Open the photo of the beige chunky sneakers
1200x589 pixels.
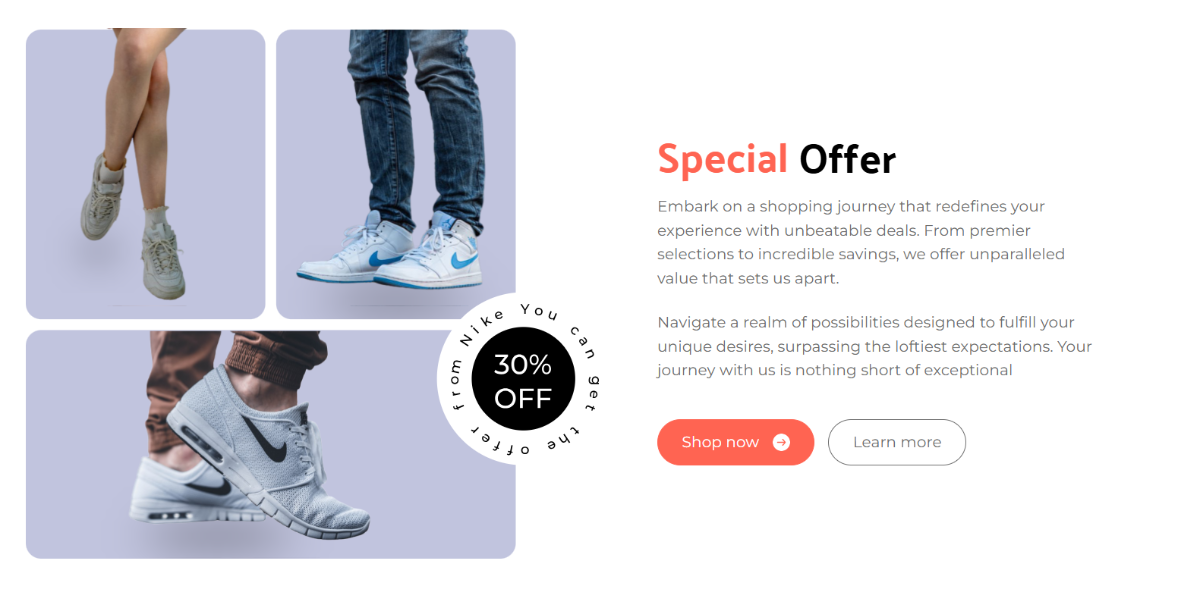coord(146,174)
